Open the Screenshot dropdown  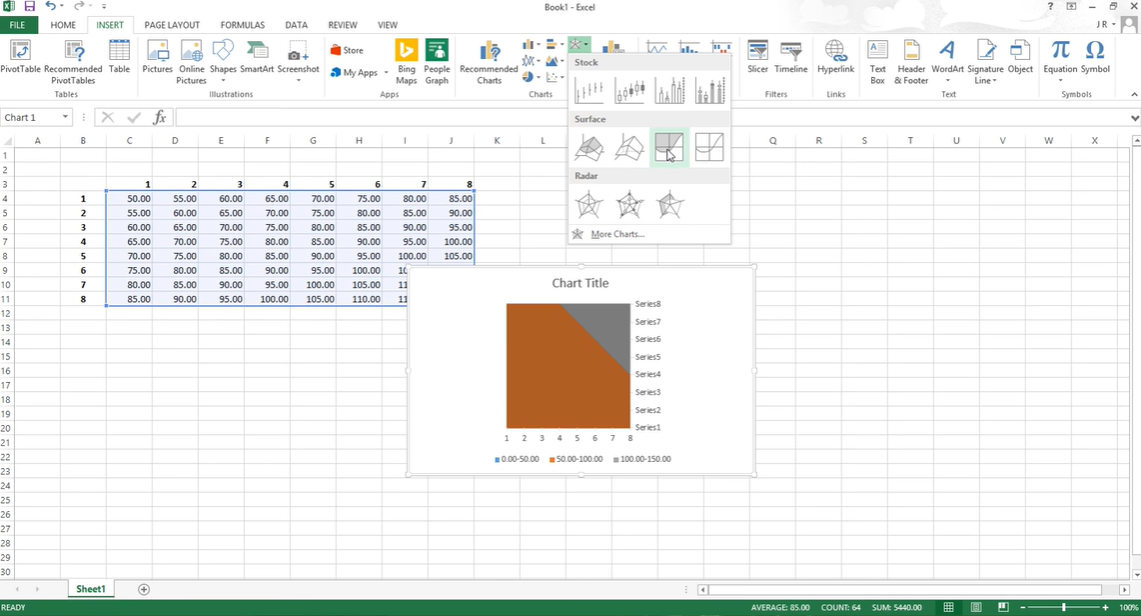tap(298, 60)
